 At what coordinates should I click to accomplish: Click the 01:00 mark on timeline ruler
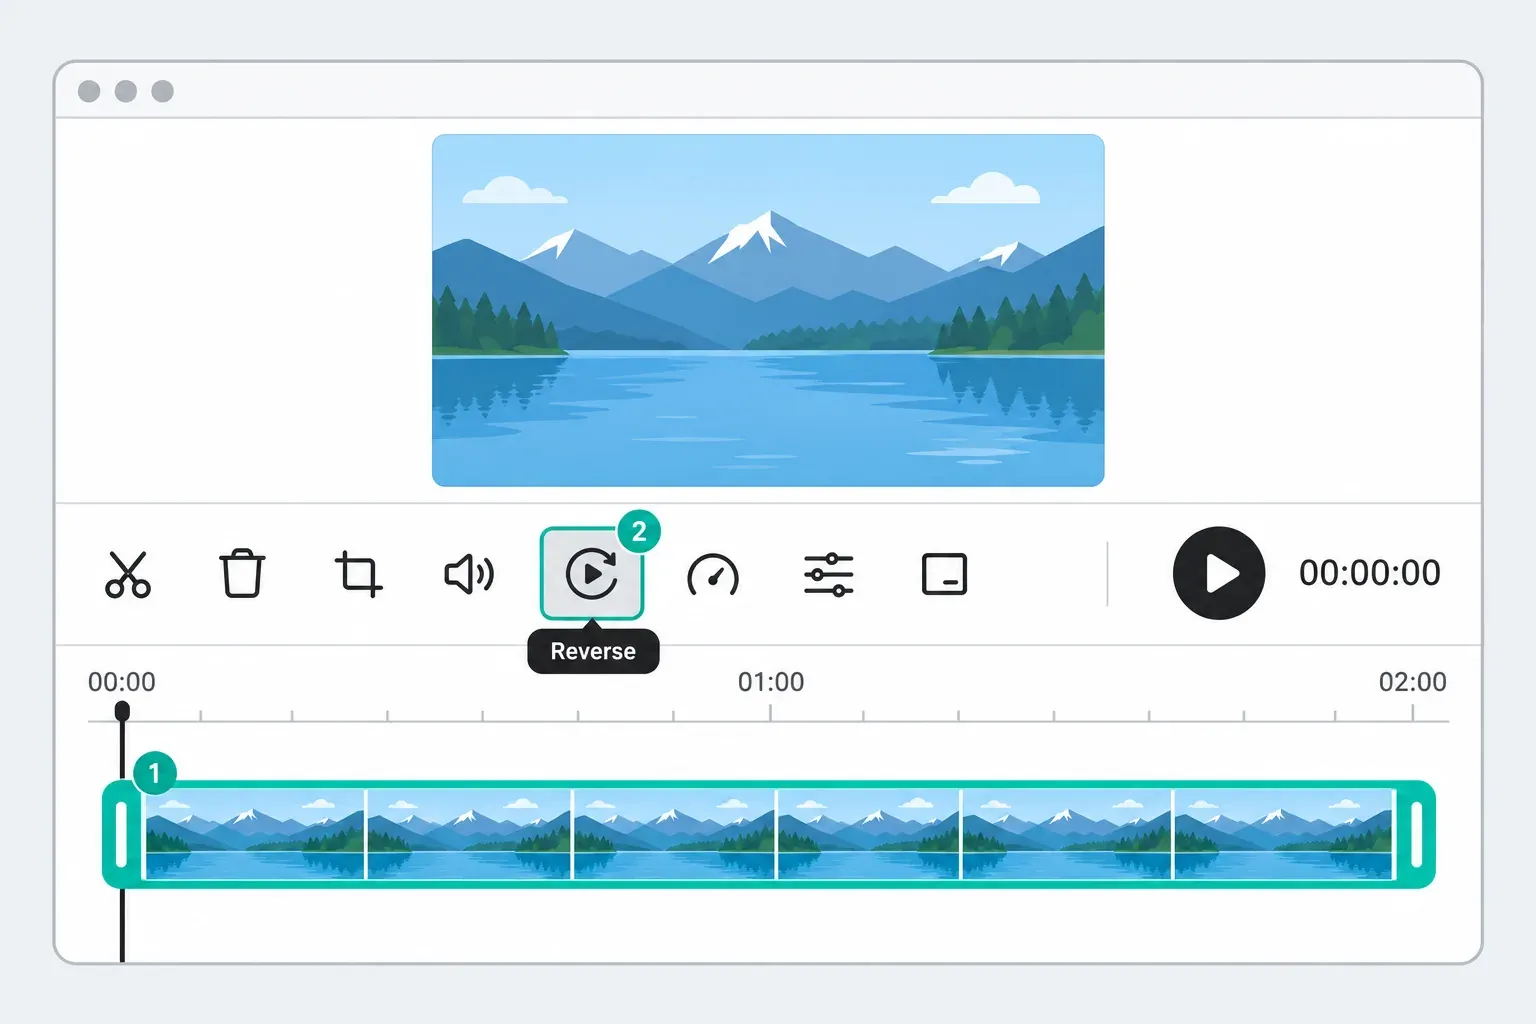coord(771,682)
